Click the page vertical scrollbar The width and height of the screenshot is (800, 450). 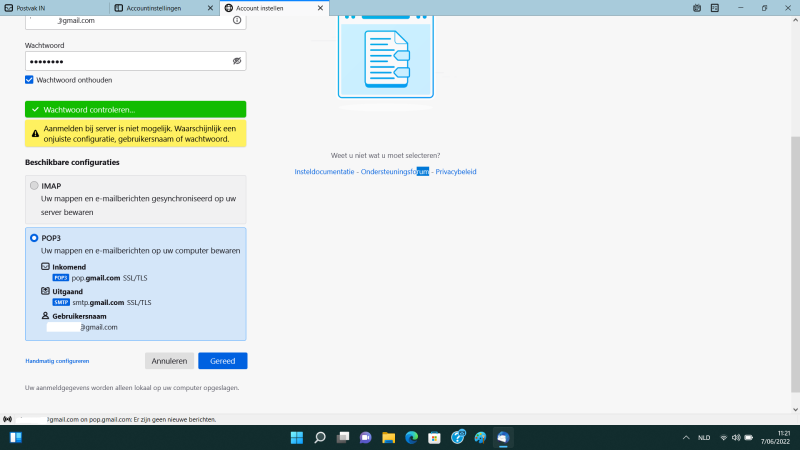[x=795, y=264]
